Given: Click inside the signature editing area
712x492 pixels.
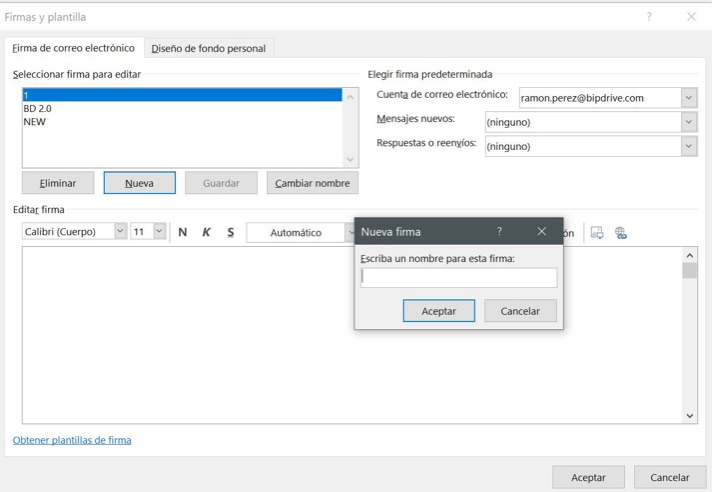Looking at the screenshot, I should (352, 335).
